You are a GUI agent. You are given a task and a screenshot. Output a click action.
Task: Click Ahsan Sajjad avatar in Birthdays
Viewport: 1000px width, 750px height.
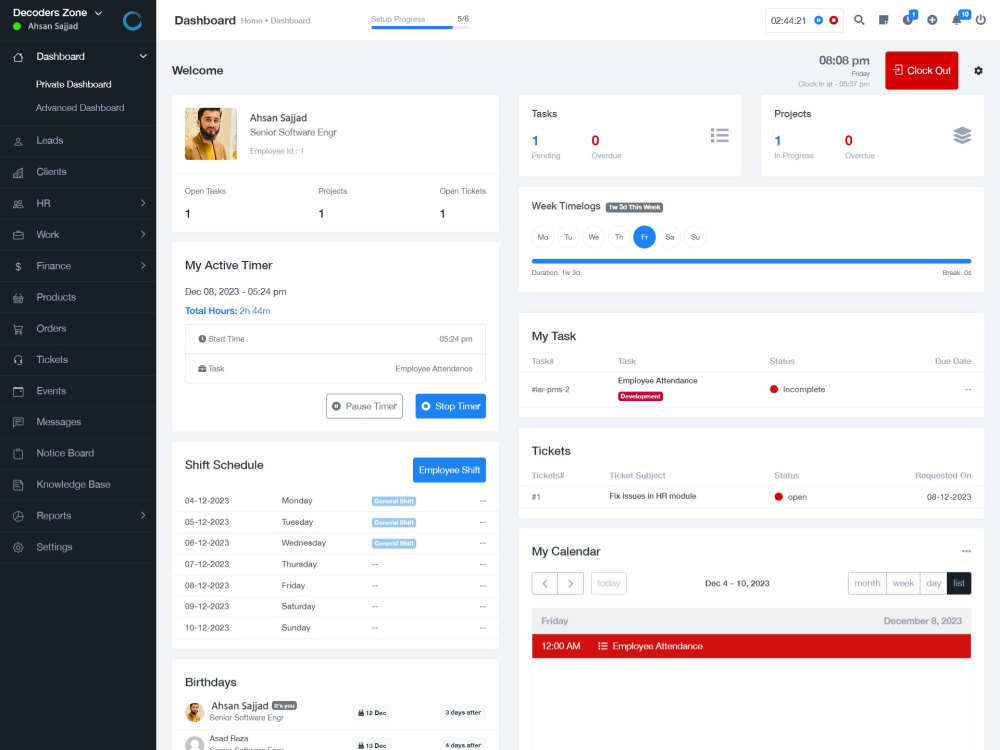(195, 712)
